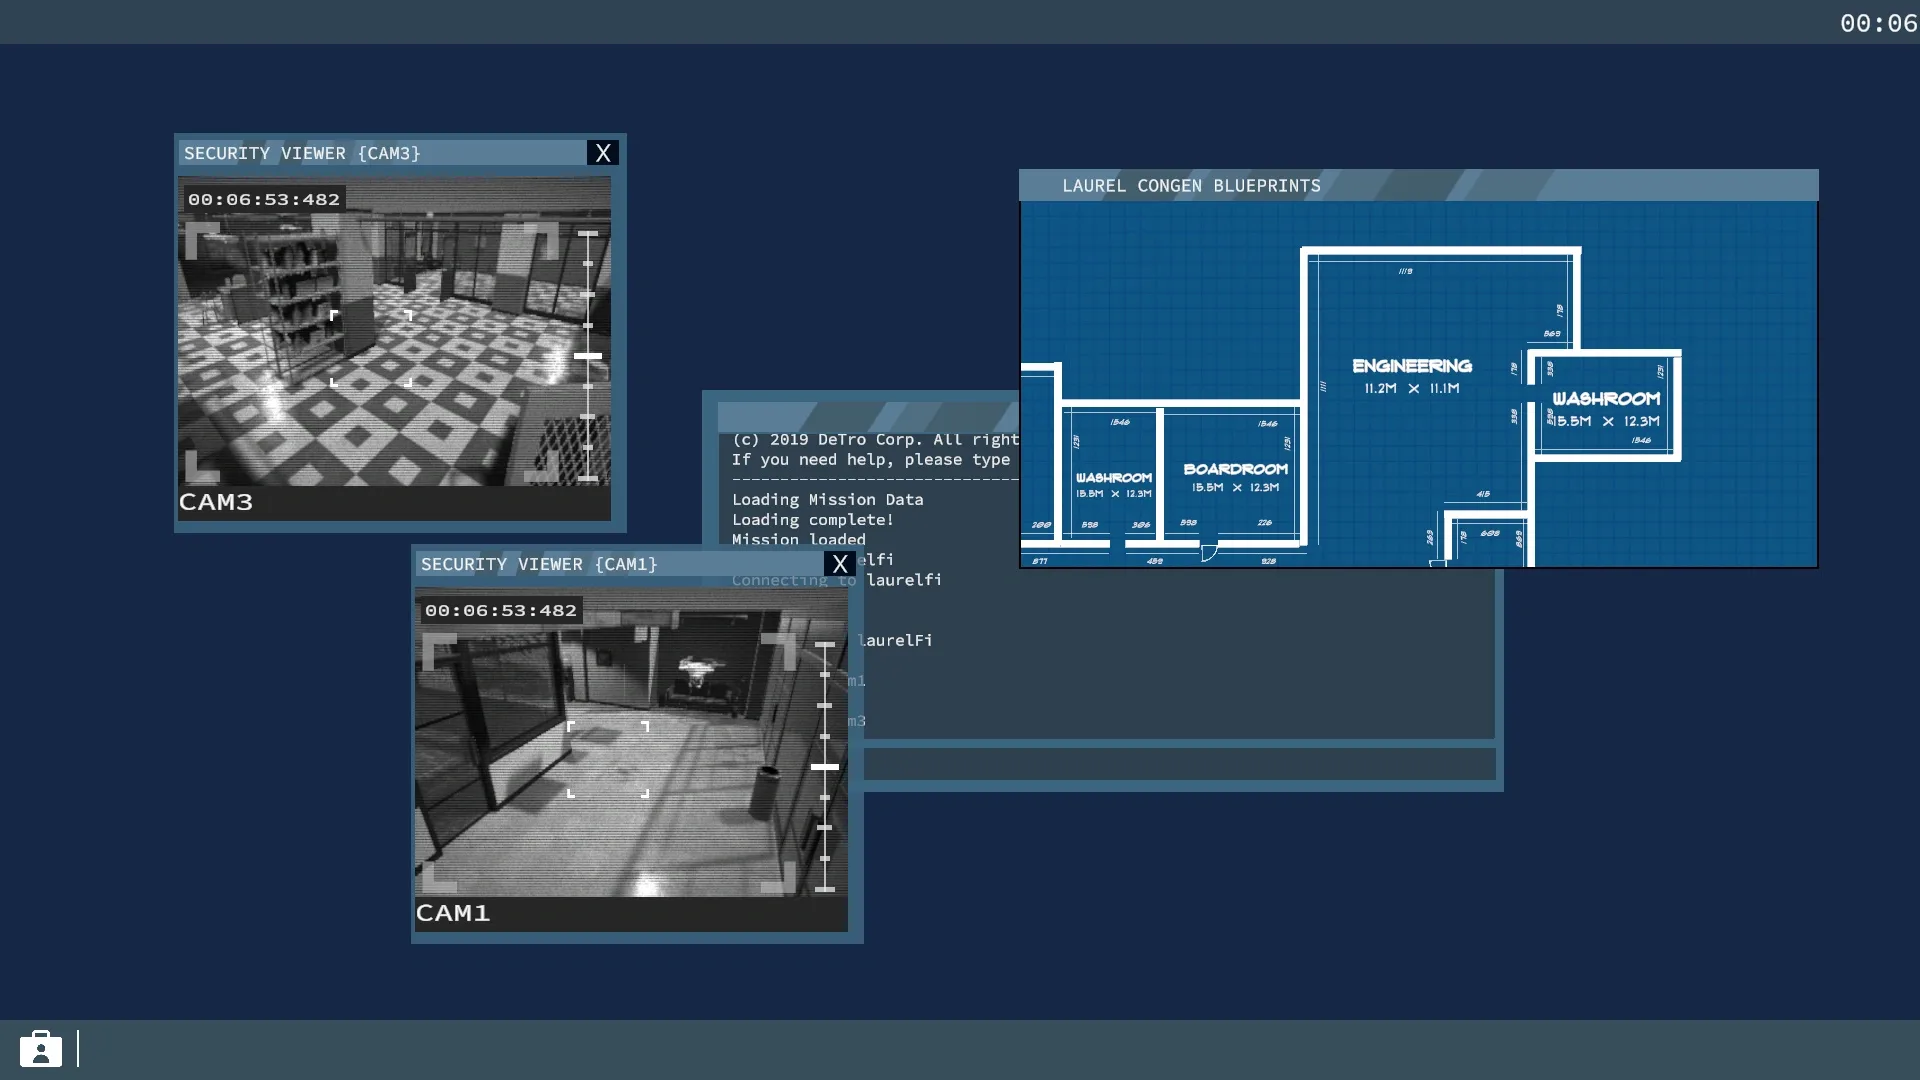Click the CAM1 center focus reticle
The image size is (1920, 1080).
[608, 760]
